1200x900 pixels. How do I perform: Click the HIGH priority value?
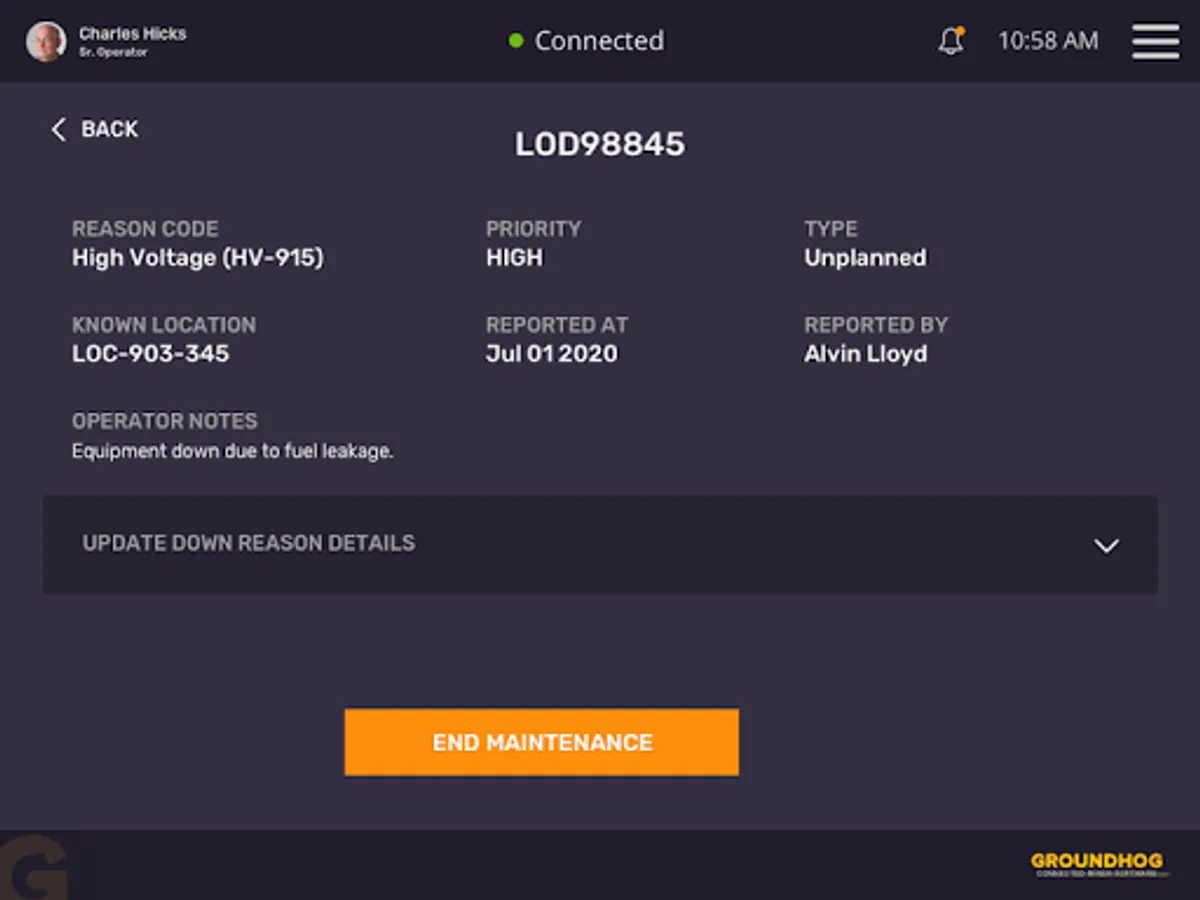[x=514, y=258]
